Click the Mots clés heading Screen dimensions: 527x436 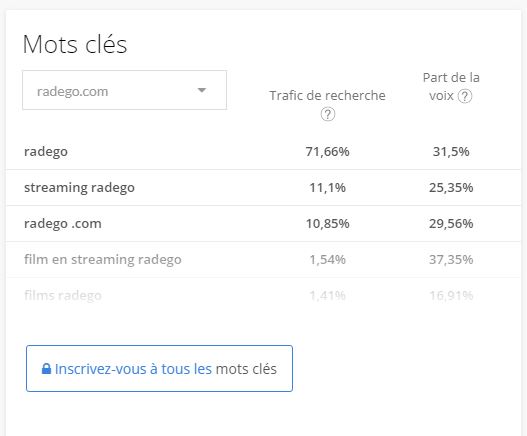(75, 44)
